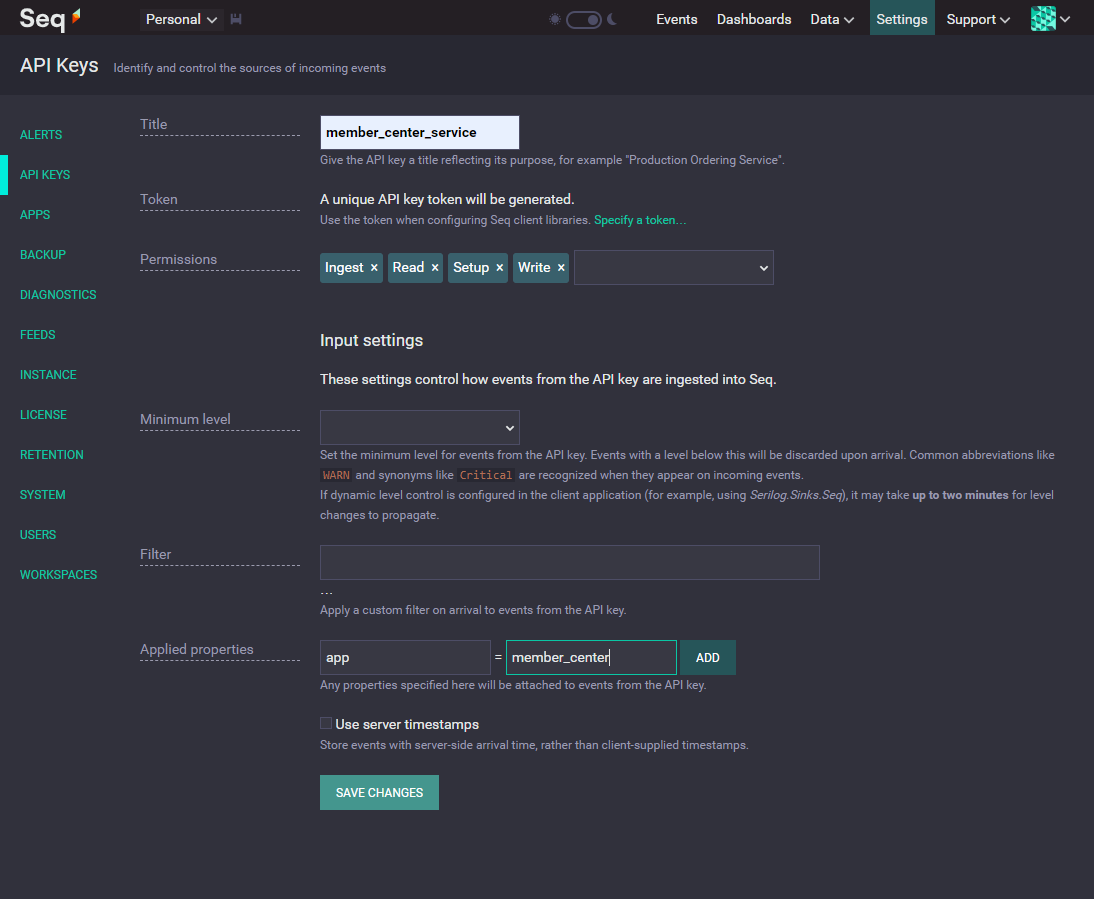Screen dimensions: 1094x899
Task: Click the save workspace icon
Action: (x=236, y=20)
